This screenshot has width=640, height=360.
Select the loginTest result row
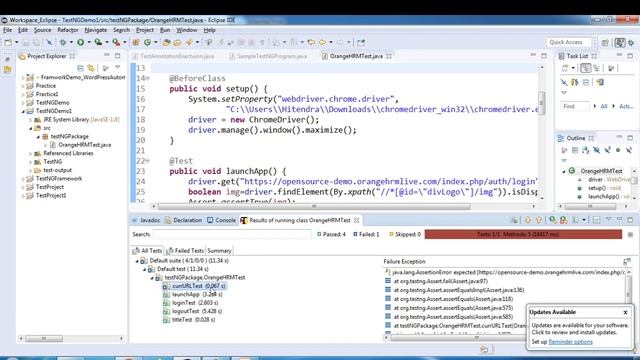click(191, 303)
